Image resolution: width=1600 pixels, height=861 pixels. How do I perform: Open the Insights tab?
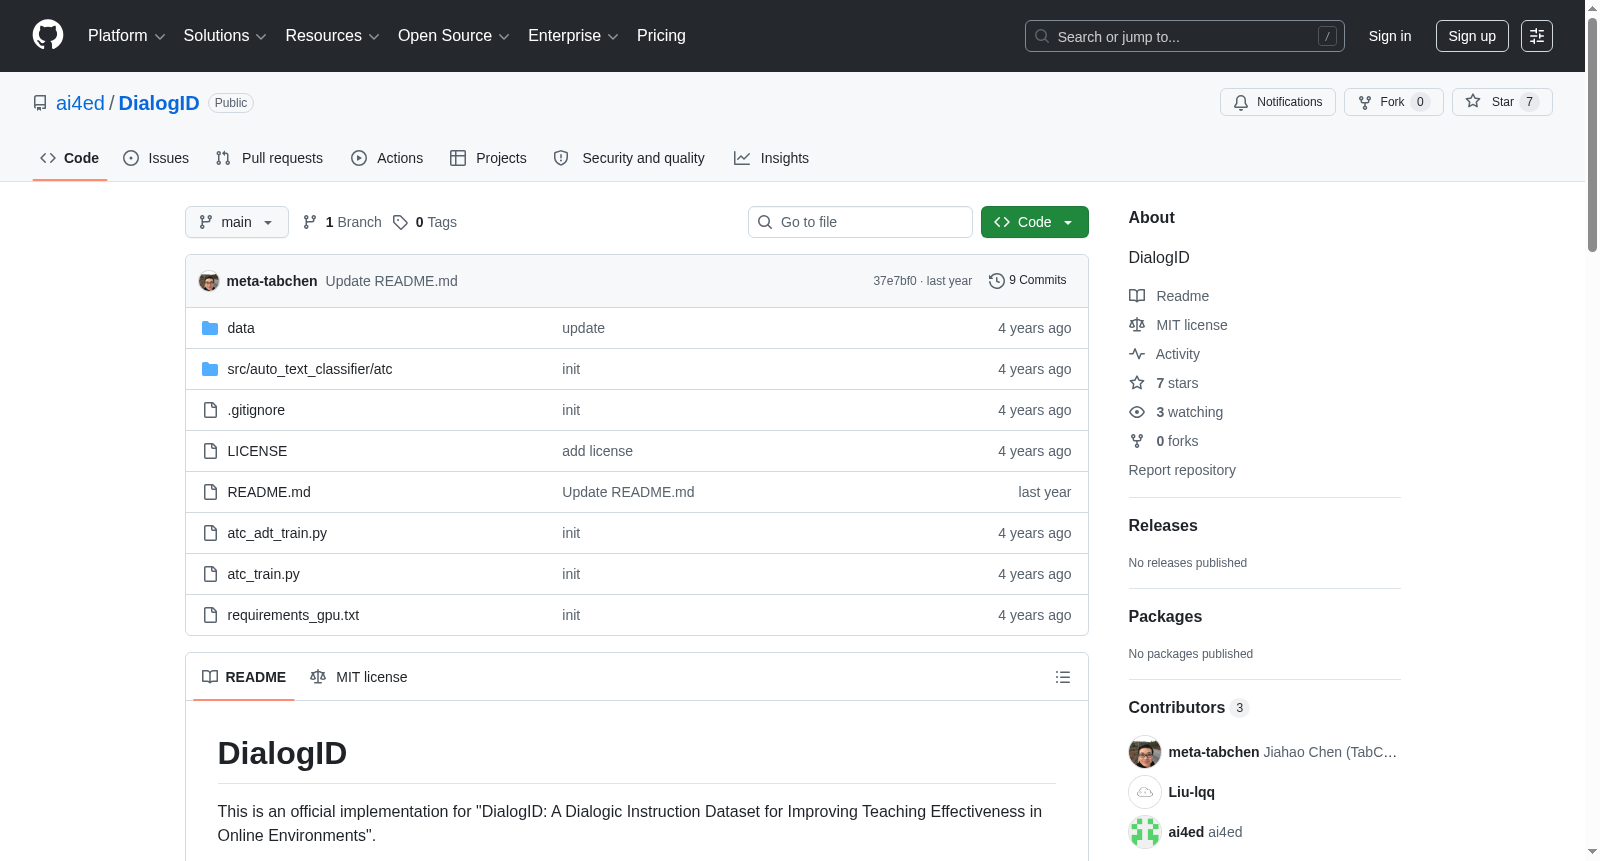coord(771,158)
